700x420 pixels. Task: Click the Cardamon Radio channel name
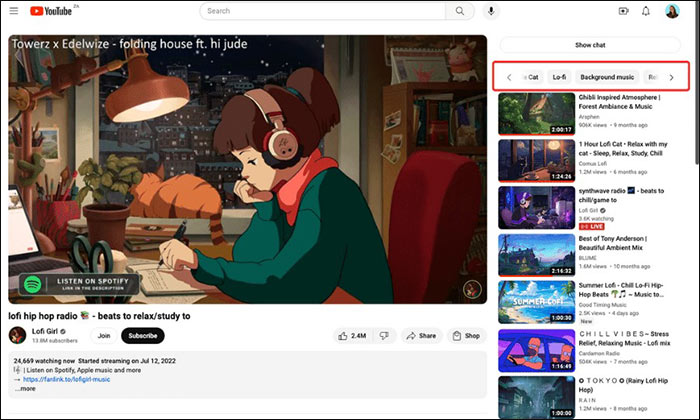point(599,353)
